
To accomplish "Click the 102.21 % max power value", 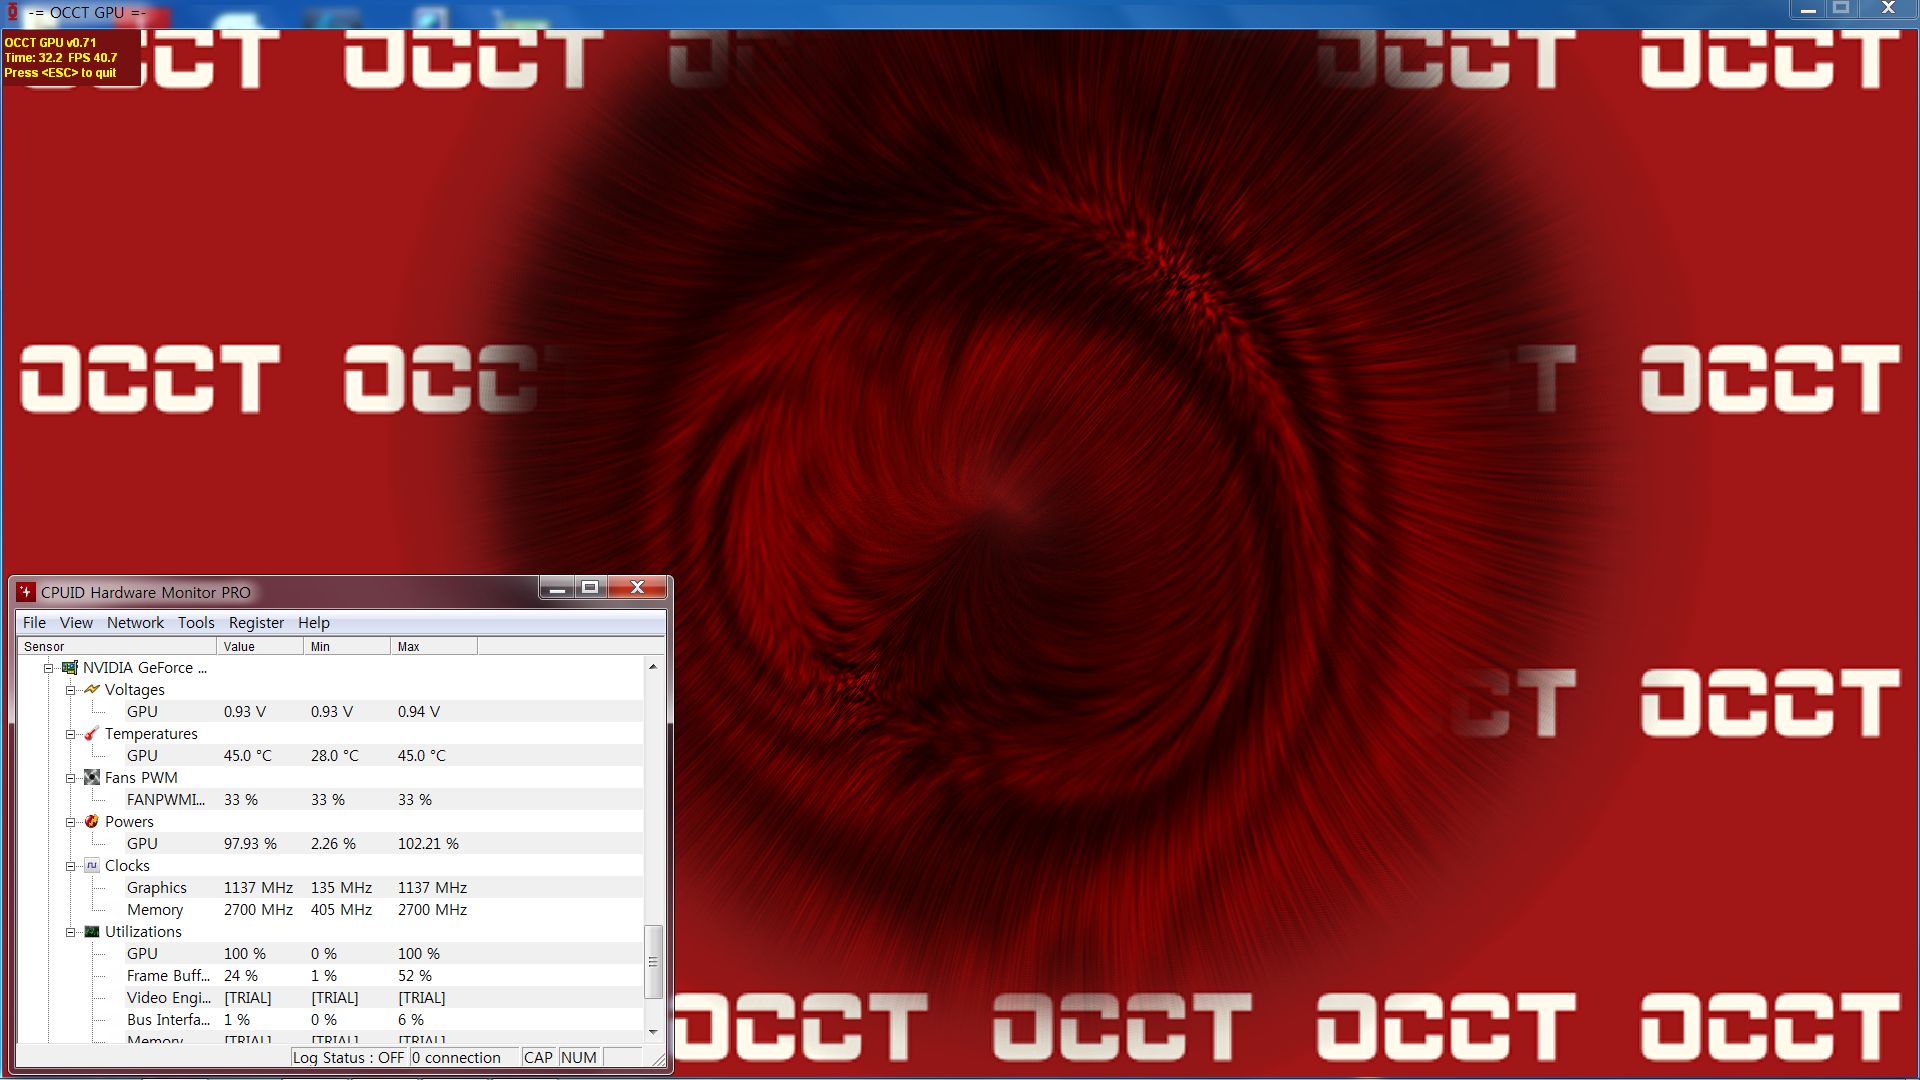I will pos(428,844).
